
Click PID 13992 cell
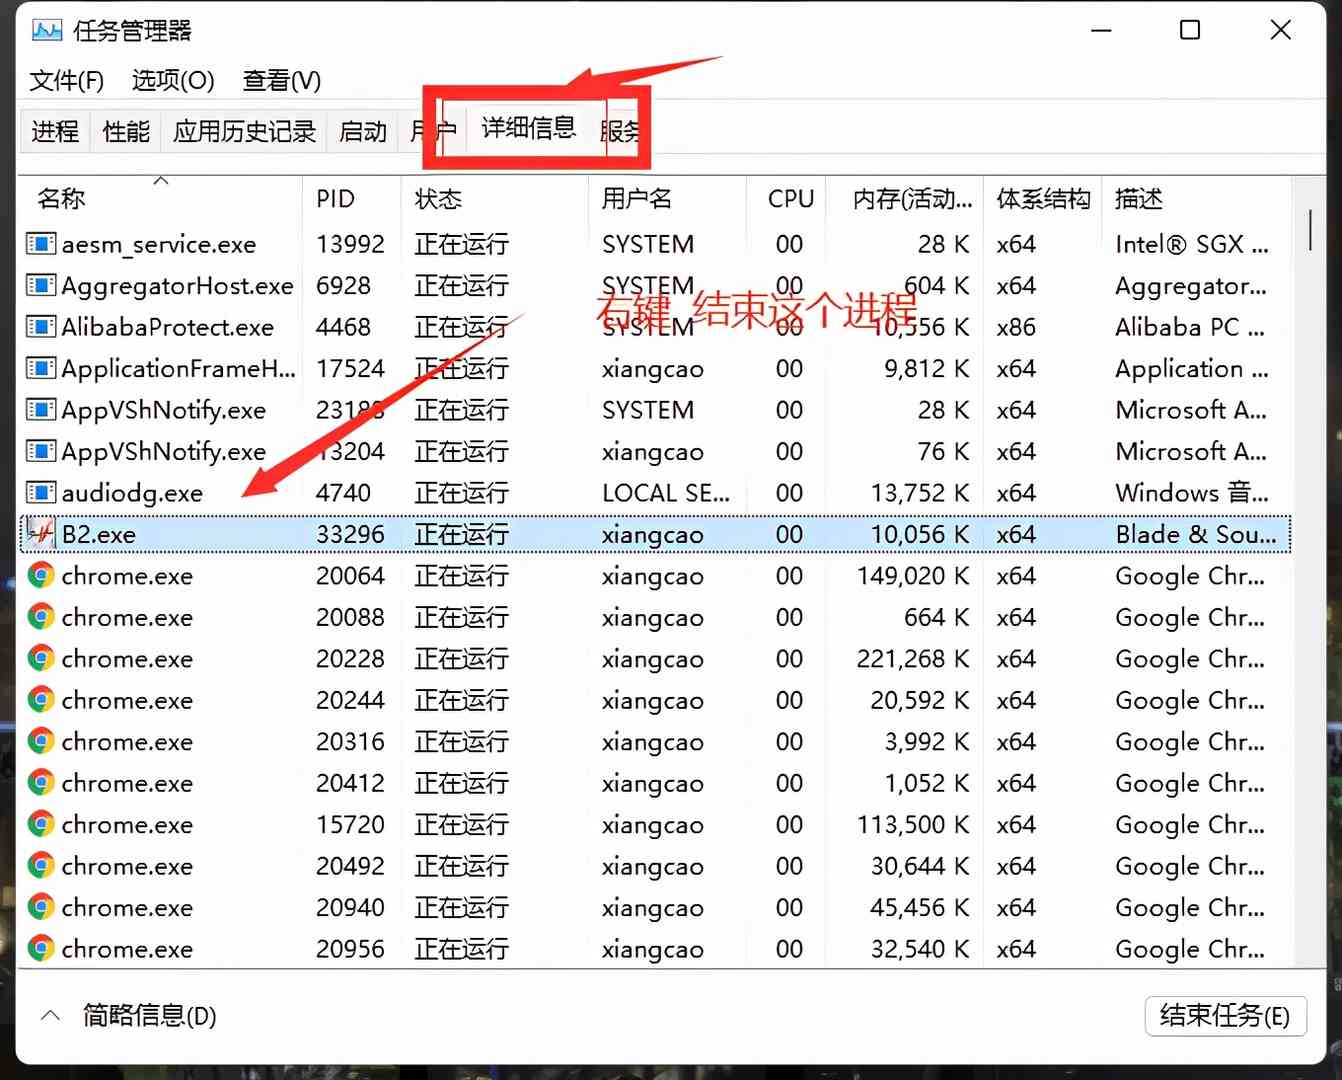[350, 244]
